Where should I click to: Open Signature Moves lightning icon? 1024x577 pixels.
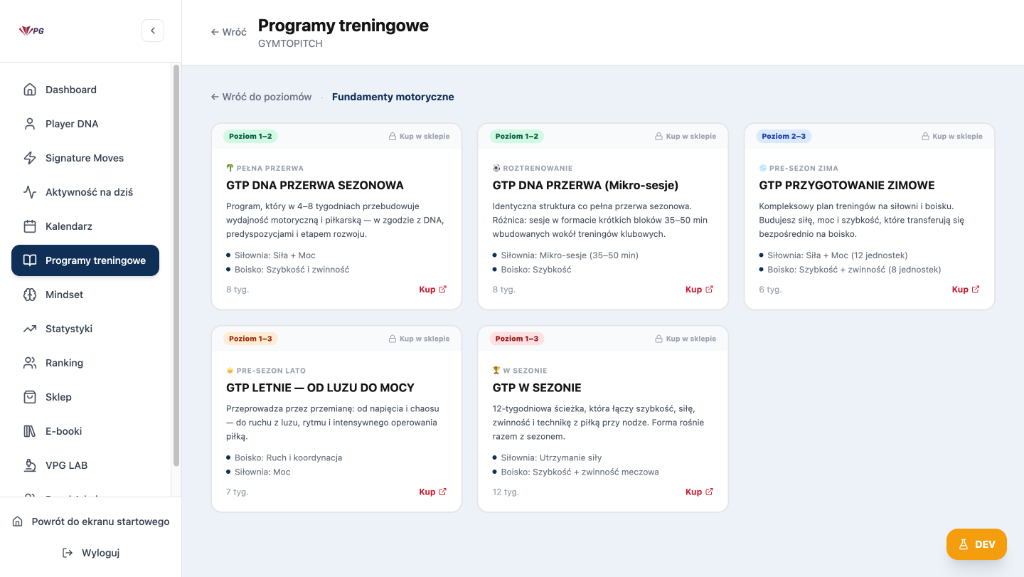click(29, 158)
